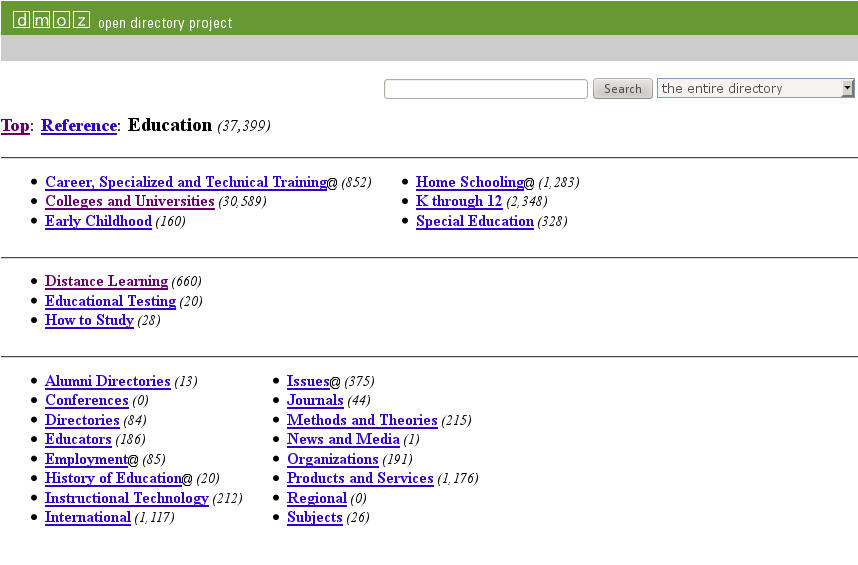The image size is (858, 565).
Task: Select the Early Childhood category
Action: (x=98, y=222)
